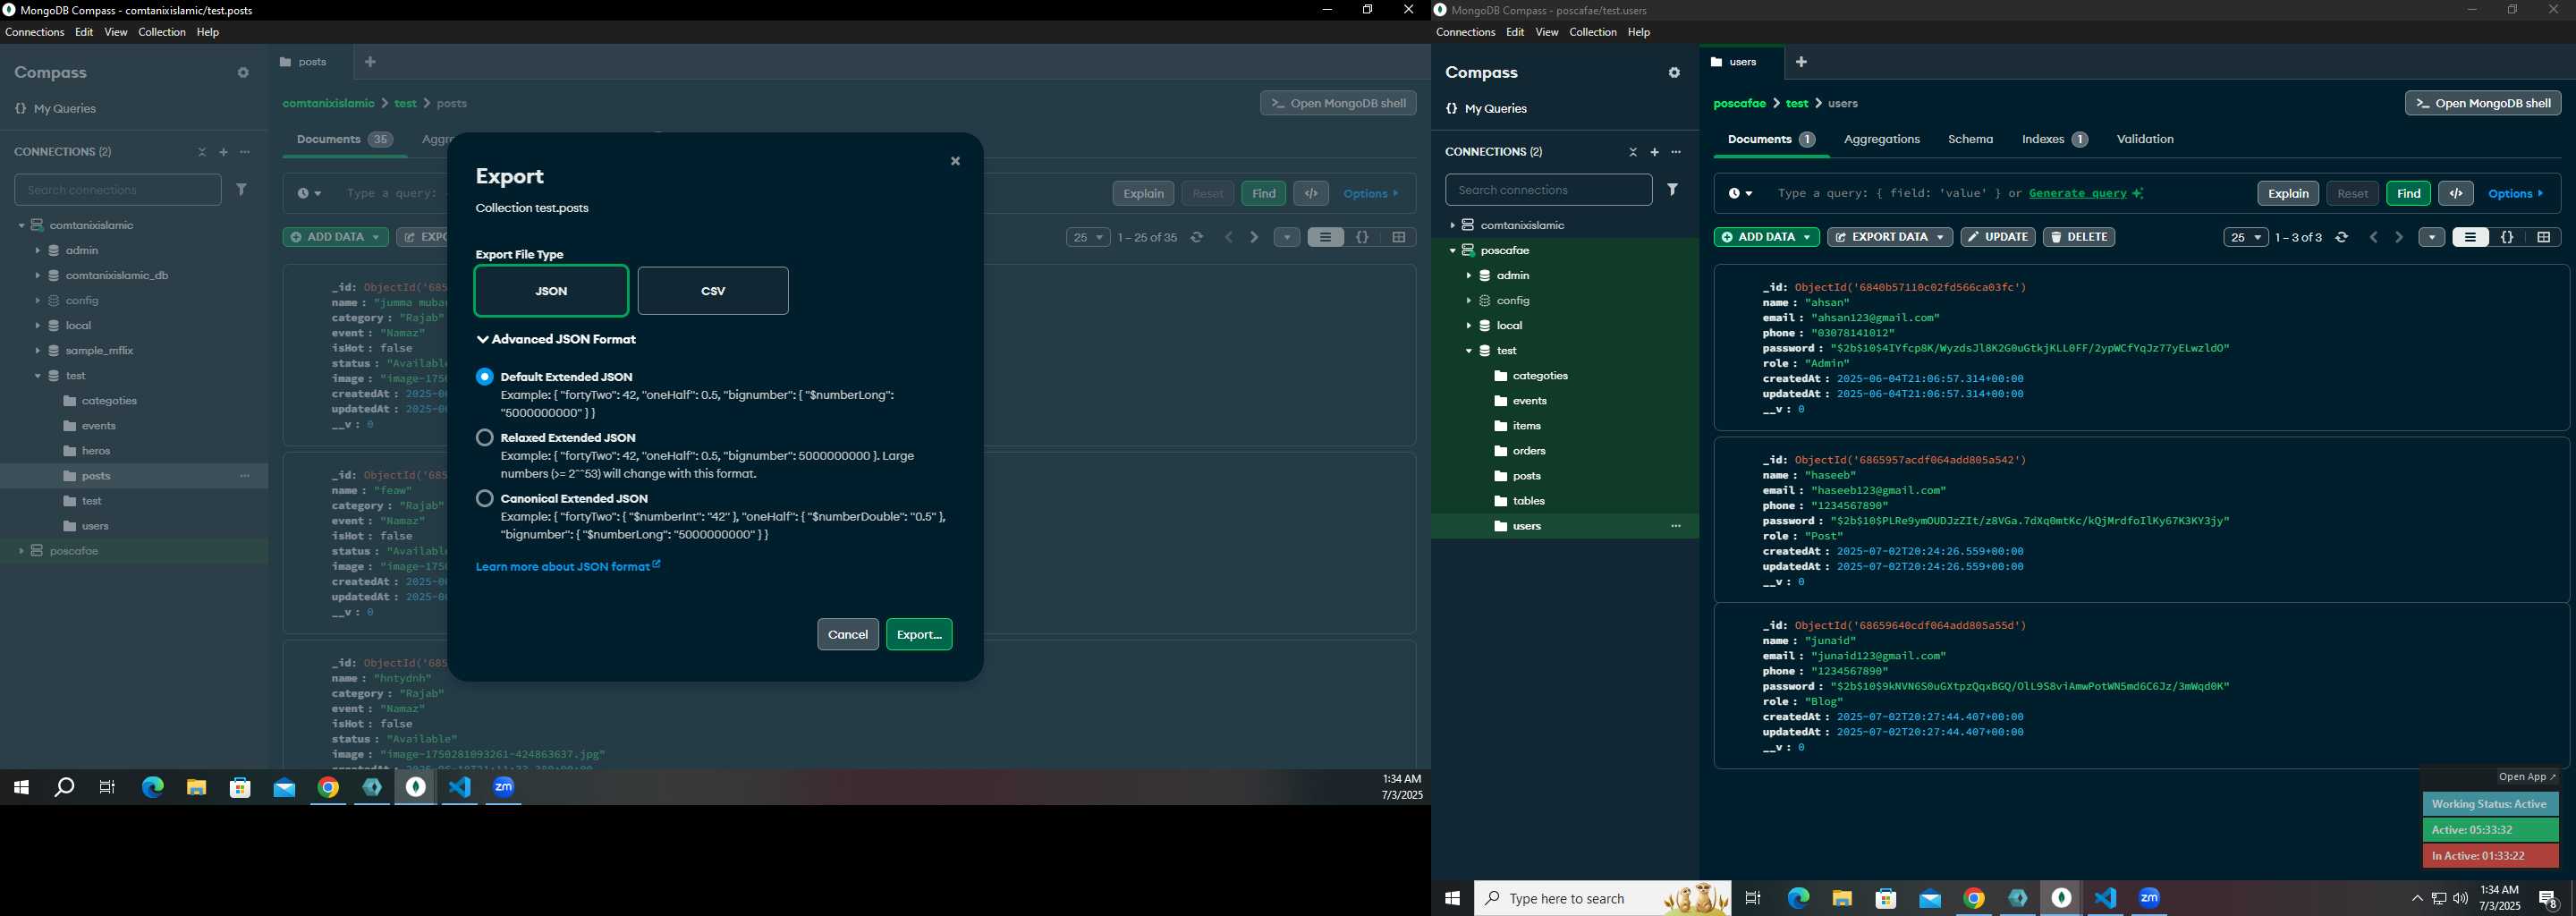Cancel the Export dialog
The height and width of the screenshot is (916, 2576).
[848, 634]
